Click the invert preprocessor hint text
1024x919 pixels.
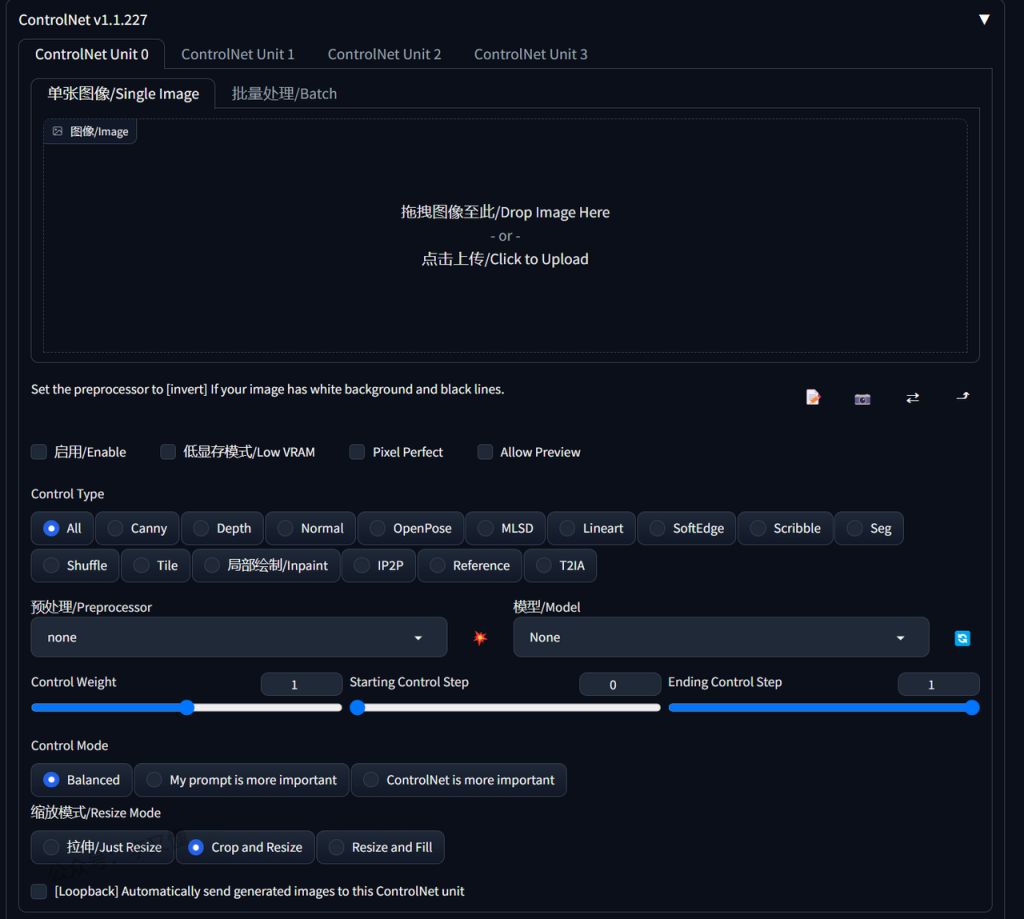[x=268, y=389]
